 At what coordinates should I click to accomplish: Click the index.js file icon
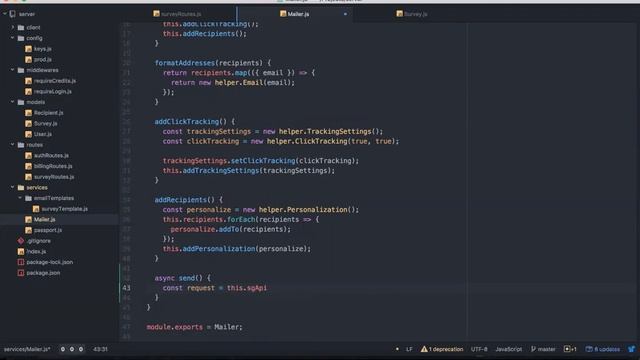pos(21,251)
